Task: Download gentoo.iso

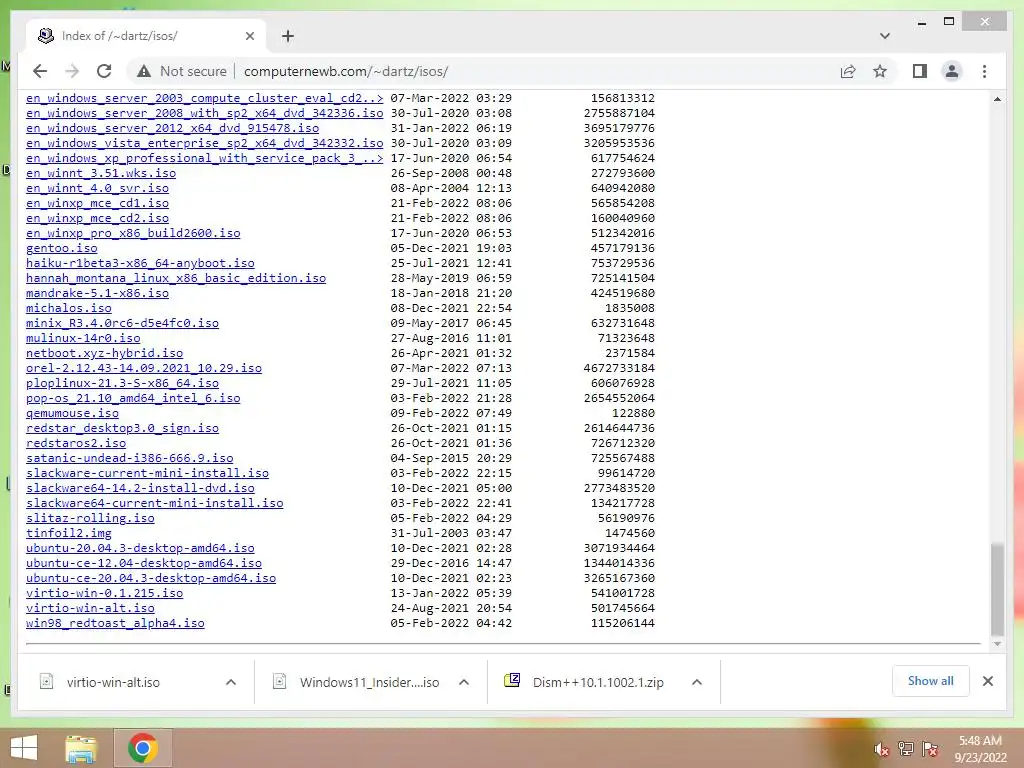Action: pyautogui.click(x=61, y=248)
